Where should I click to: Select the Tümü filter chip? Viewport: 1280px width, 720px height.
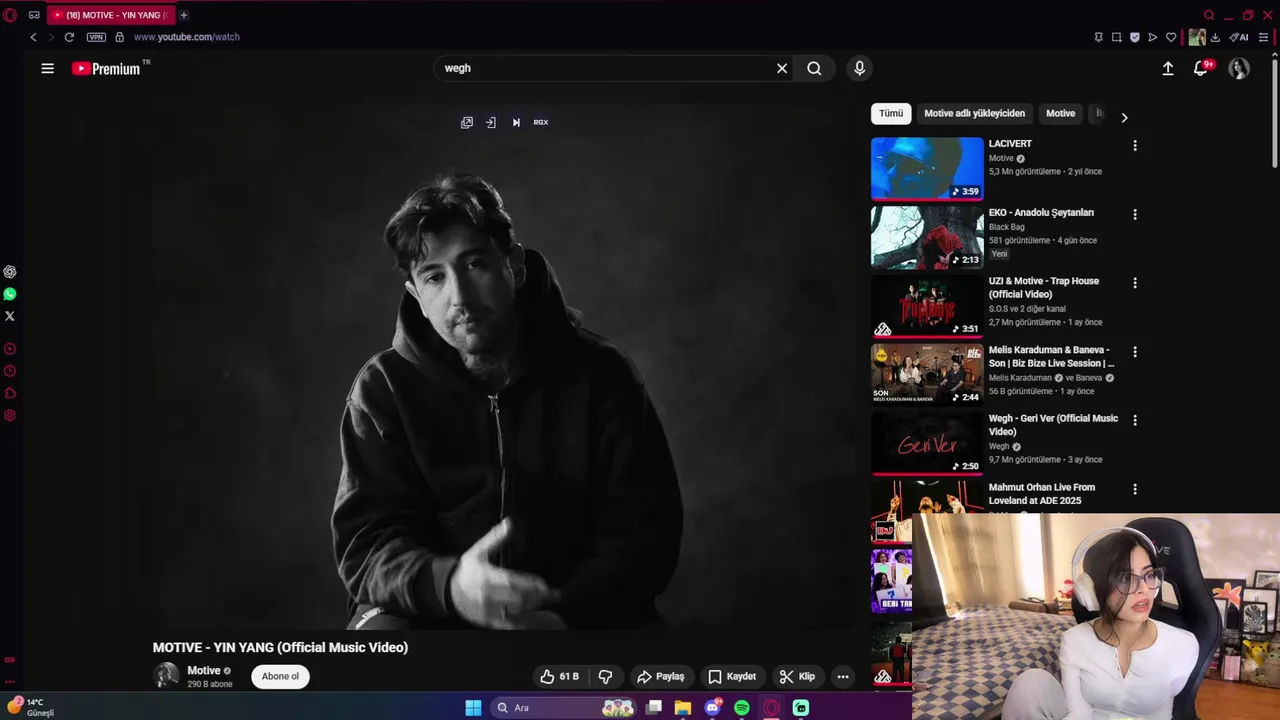[x=891, y=113]
